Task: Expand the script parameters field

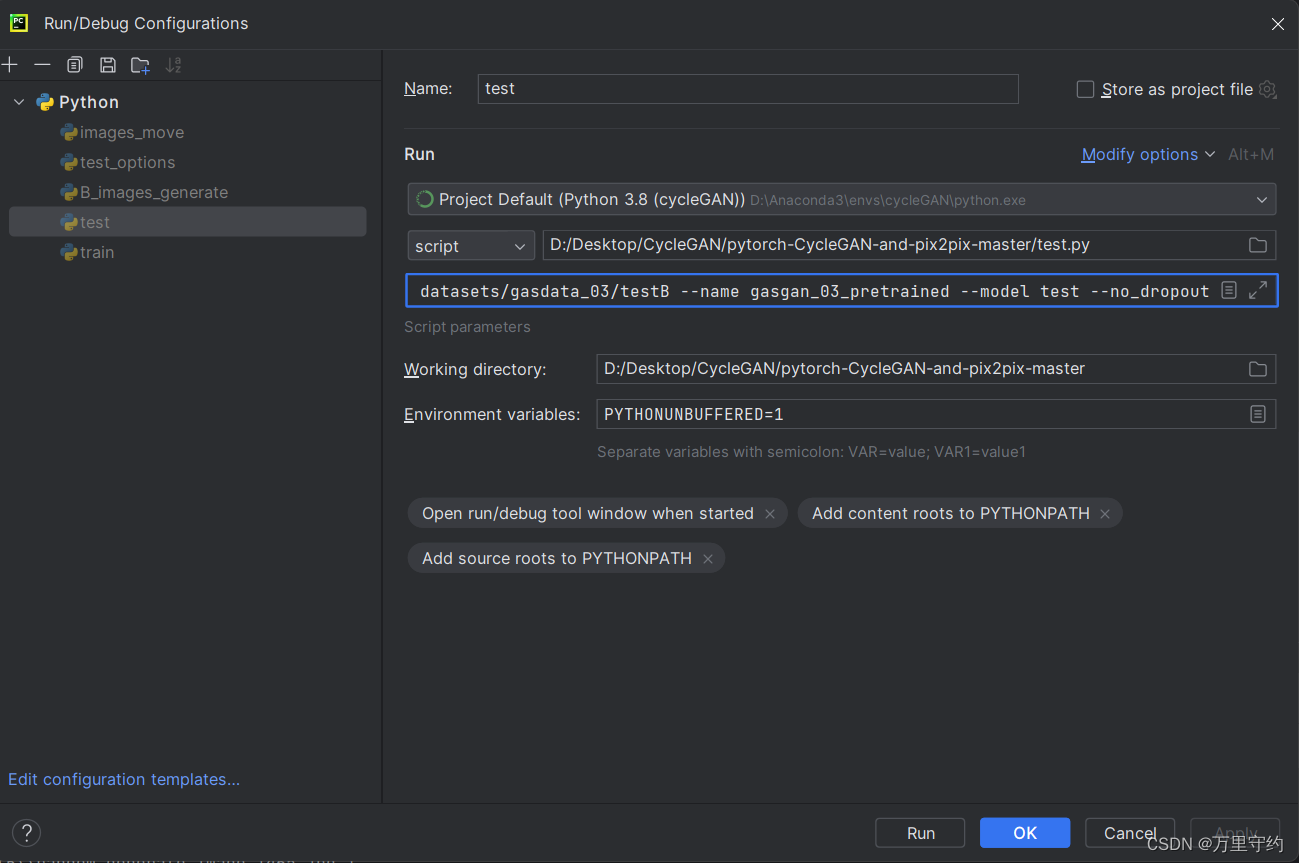Action: [1258, 290]
